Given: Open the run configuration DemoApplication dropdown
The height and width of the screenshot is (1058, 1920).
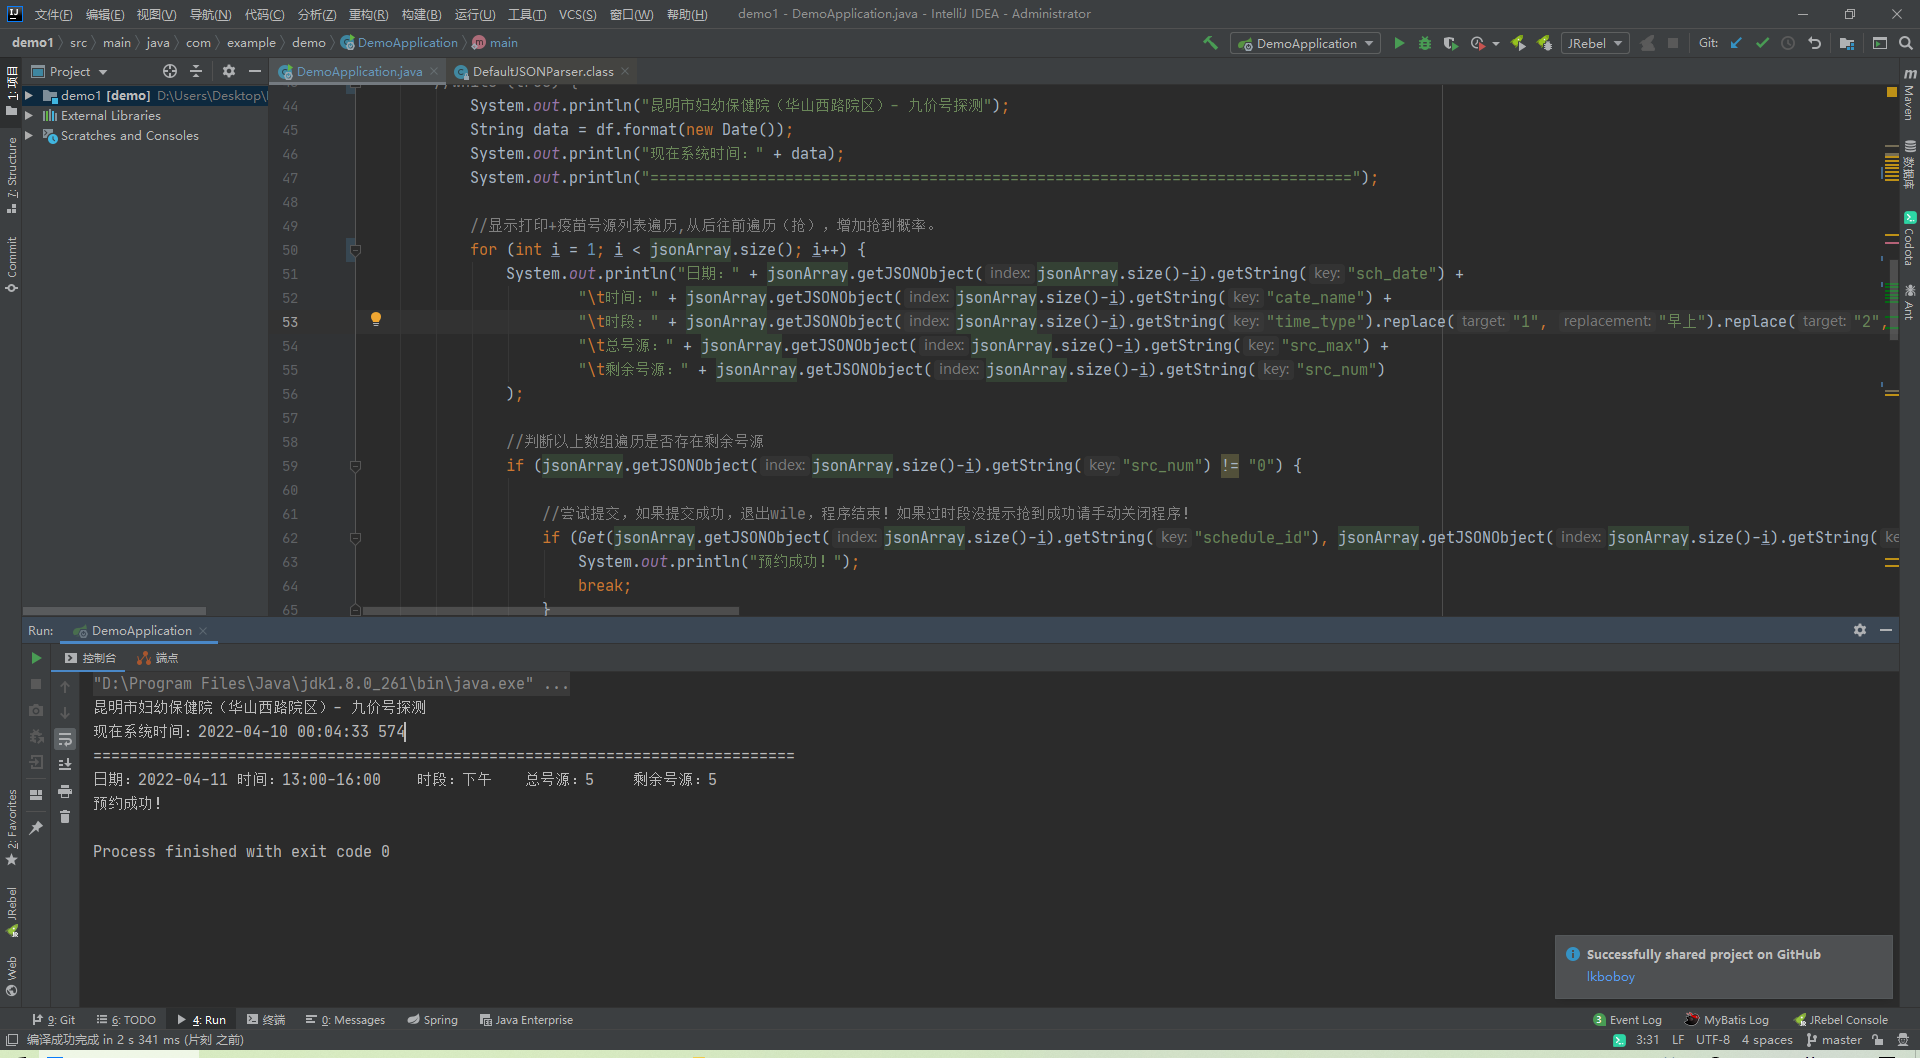Looking at the screenshot, I should pos(1305,43).
